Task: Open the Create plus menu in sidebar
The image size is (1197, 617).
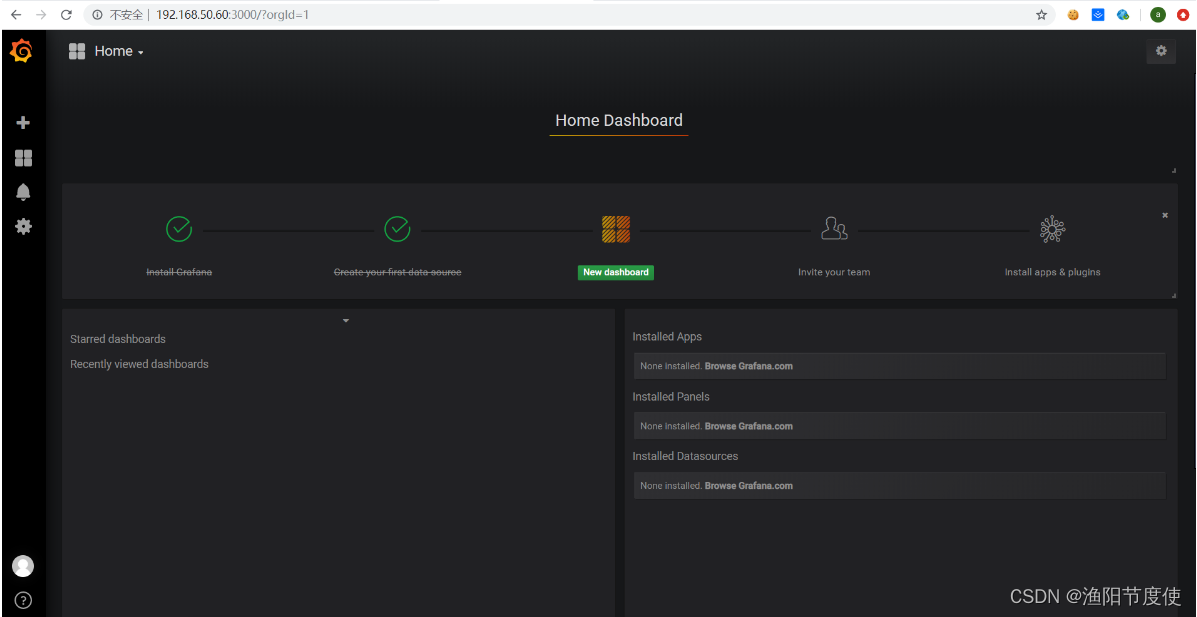Action: click(23, 122)
